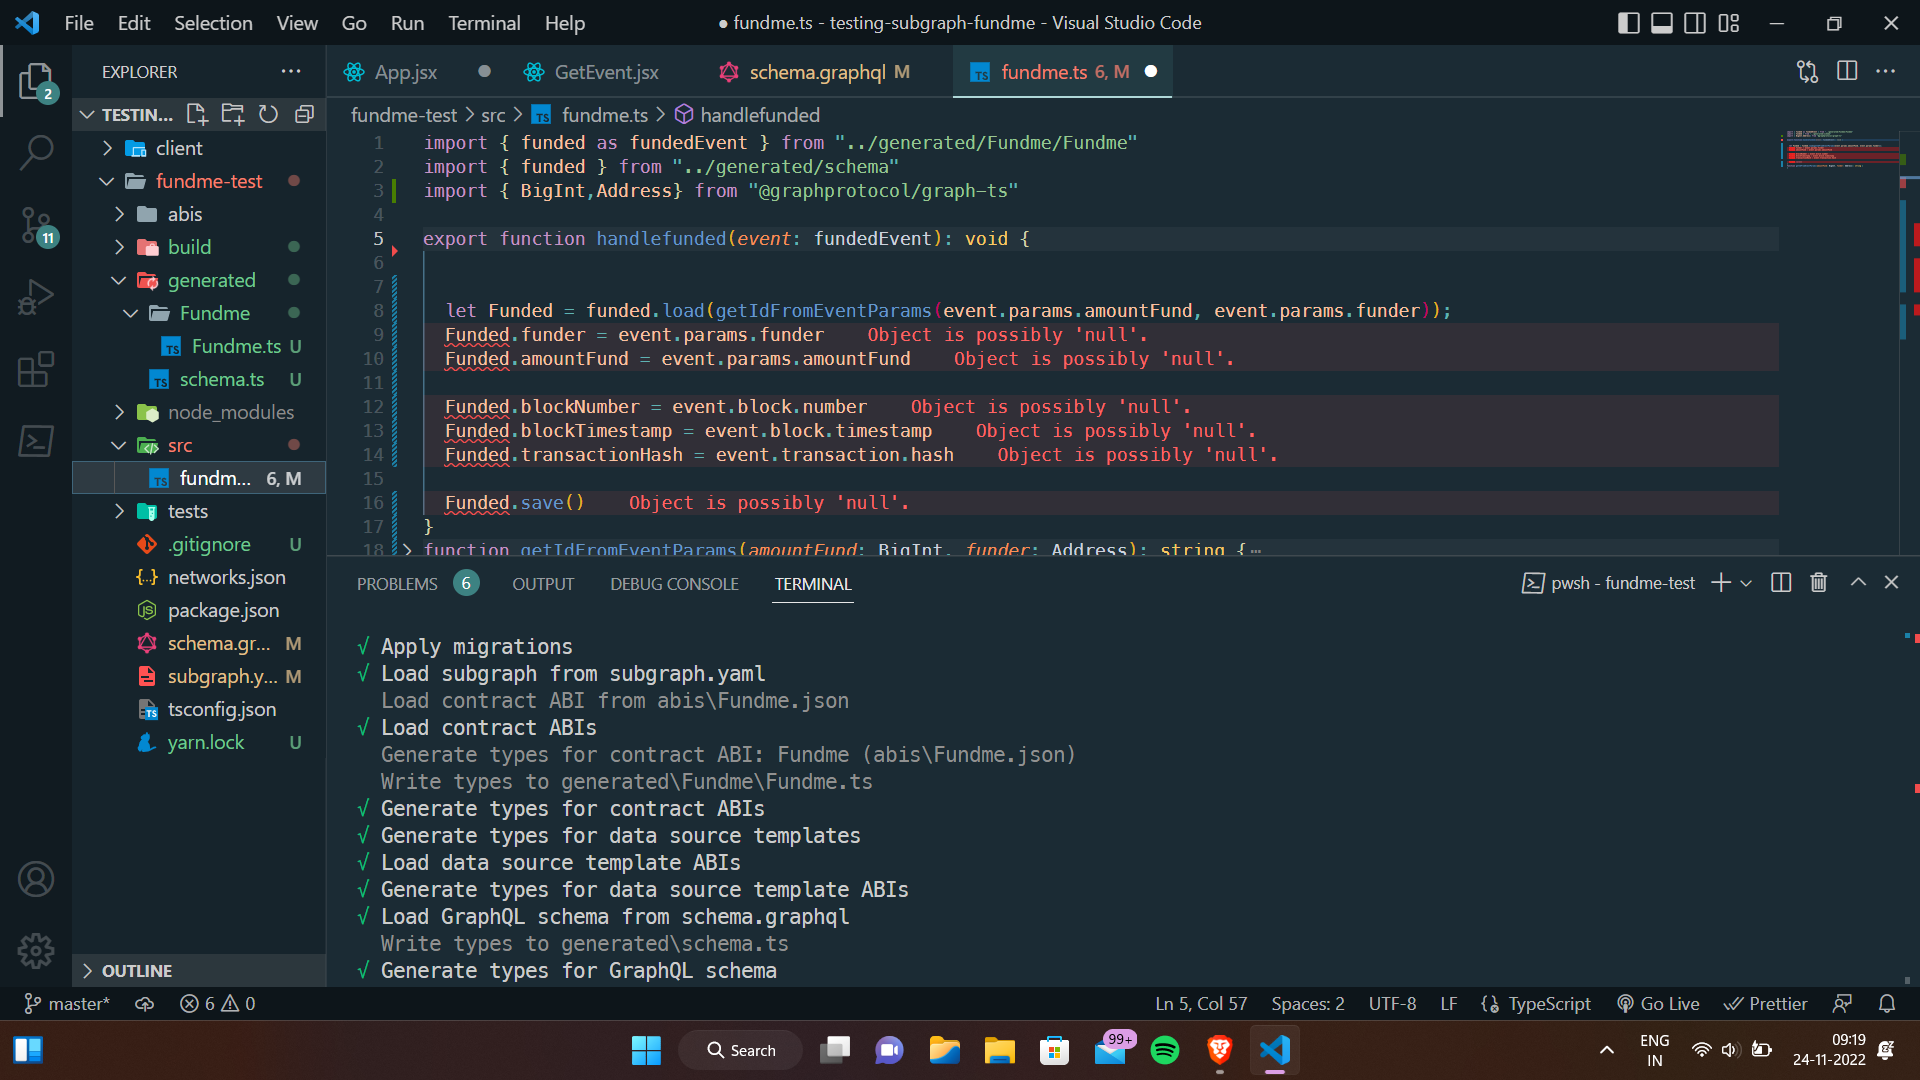1920x1080 pixels.
Task: Open the Terminal menu
Action: coord(484,22)
